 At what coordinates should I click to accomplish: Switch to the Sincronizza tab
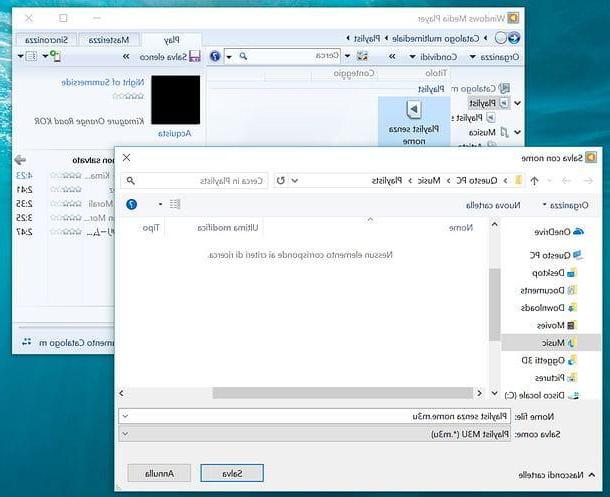(x=46, y=40)
